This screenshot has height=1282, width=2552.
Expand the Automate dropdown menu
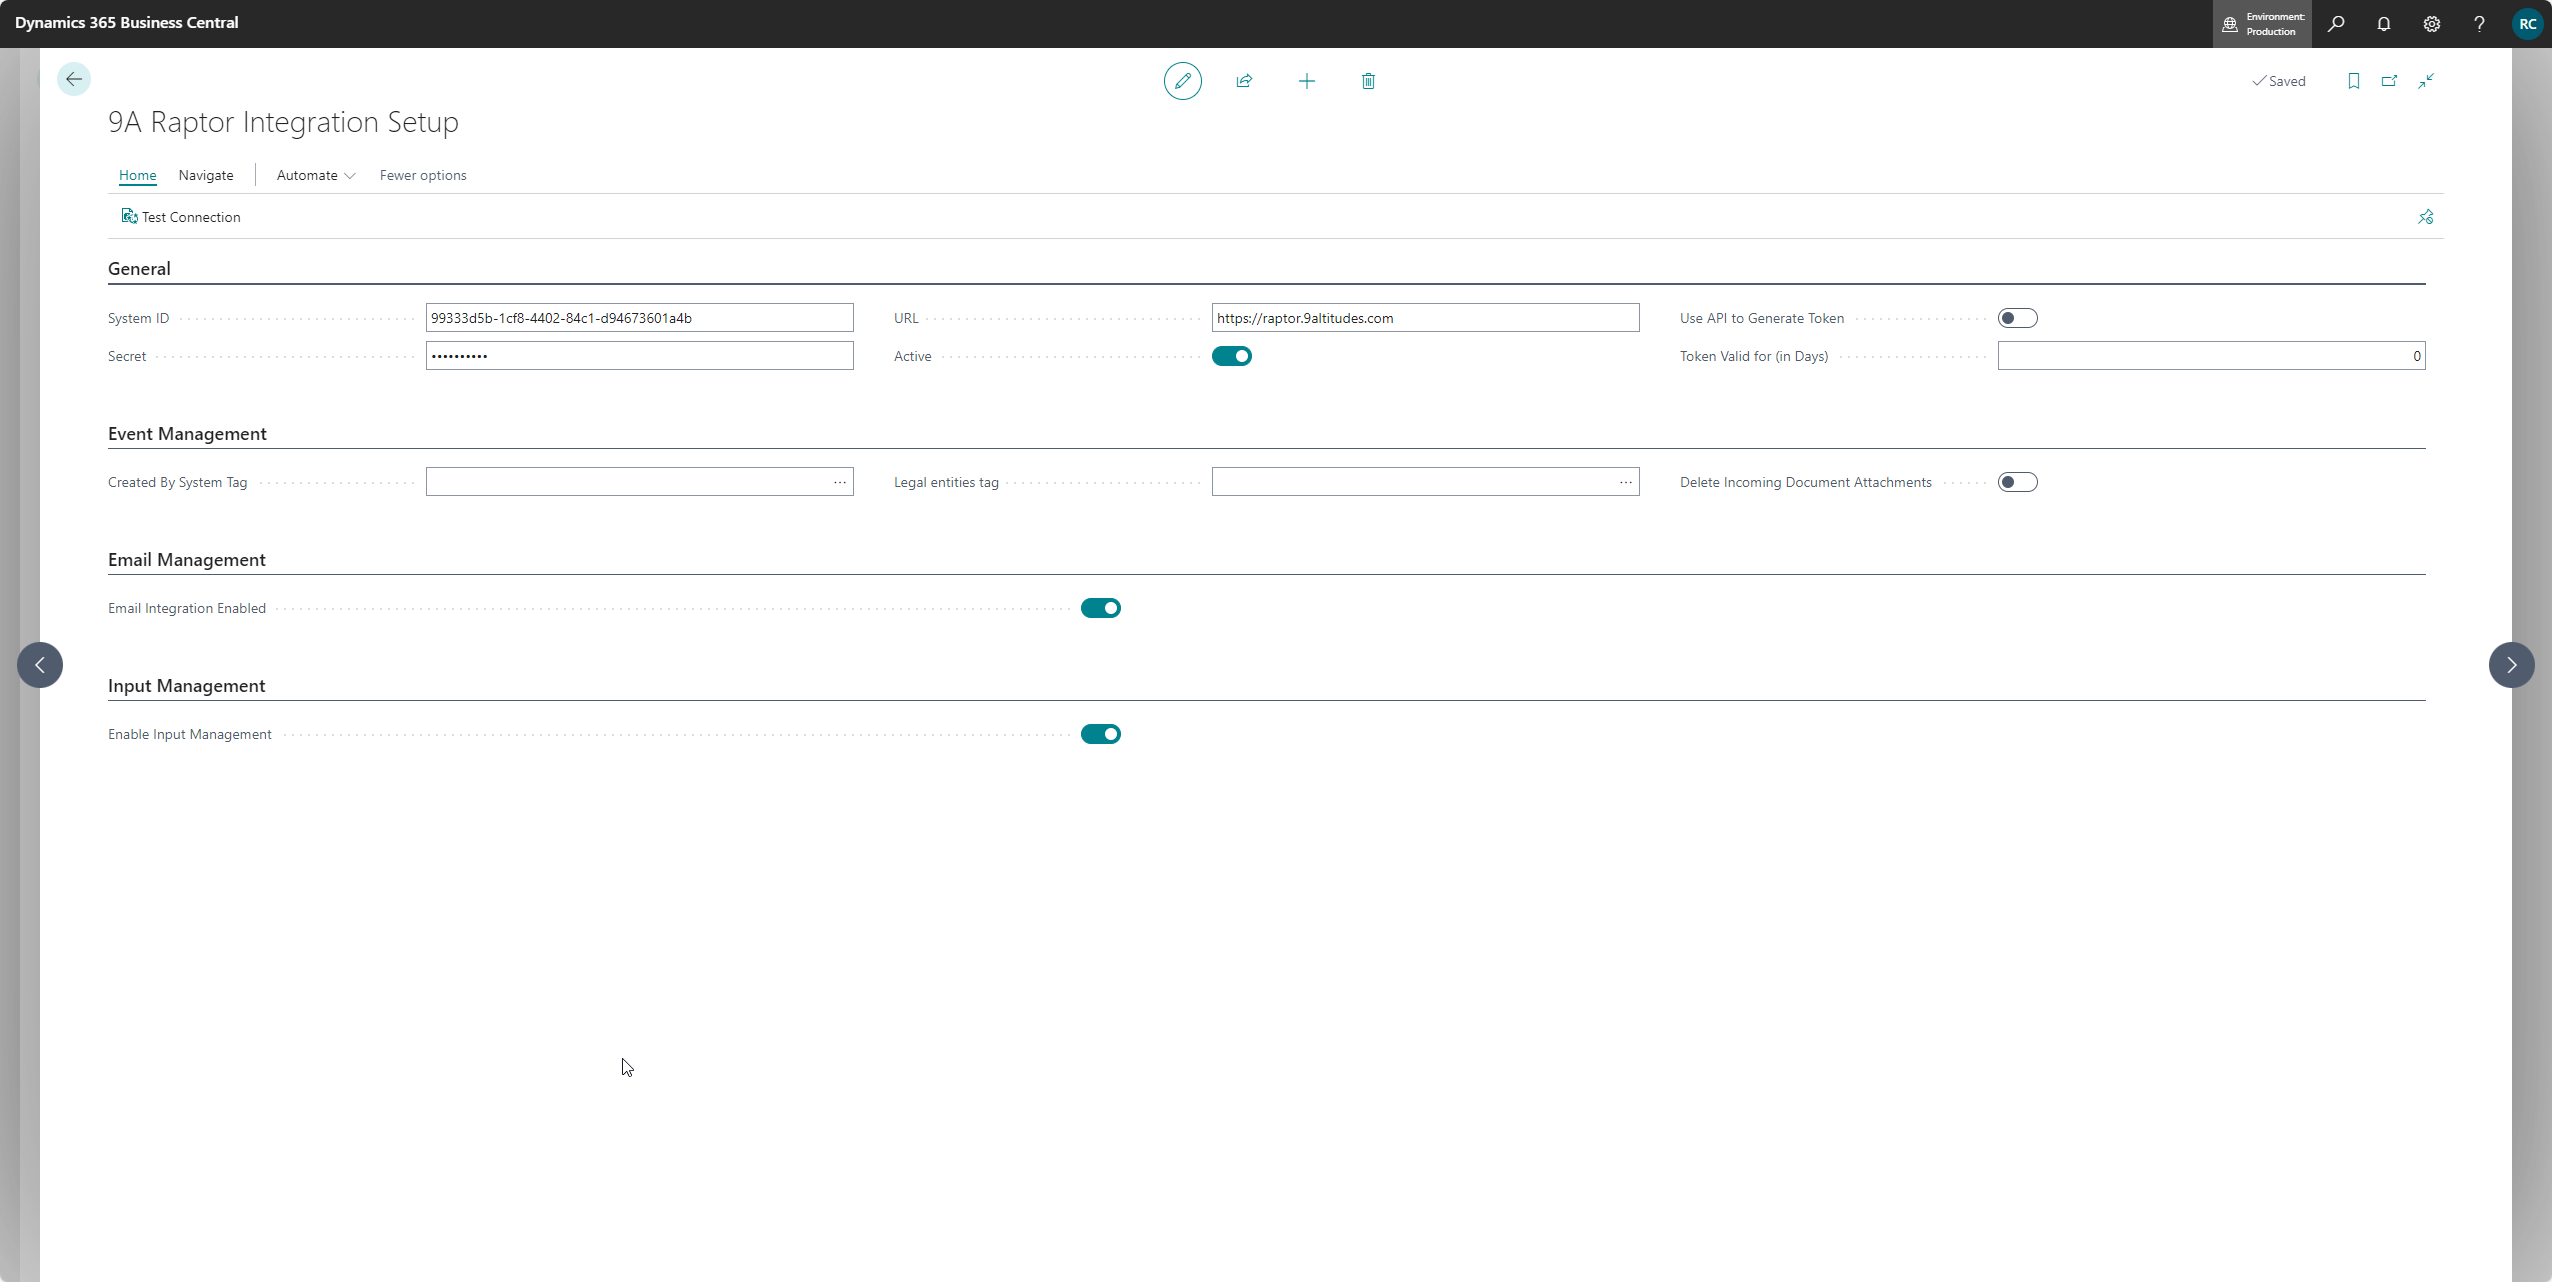click(315, 175)
